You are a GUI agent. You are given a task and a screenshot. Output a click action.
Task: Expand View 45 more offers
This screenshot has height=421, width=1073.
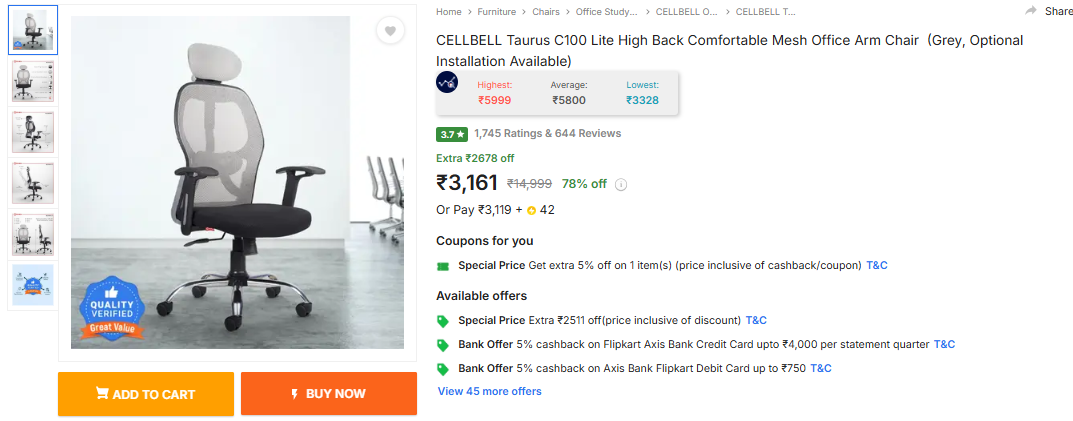pos(489,391)
